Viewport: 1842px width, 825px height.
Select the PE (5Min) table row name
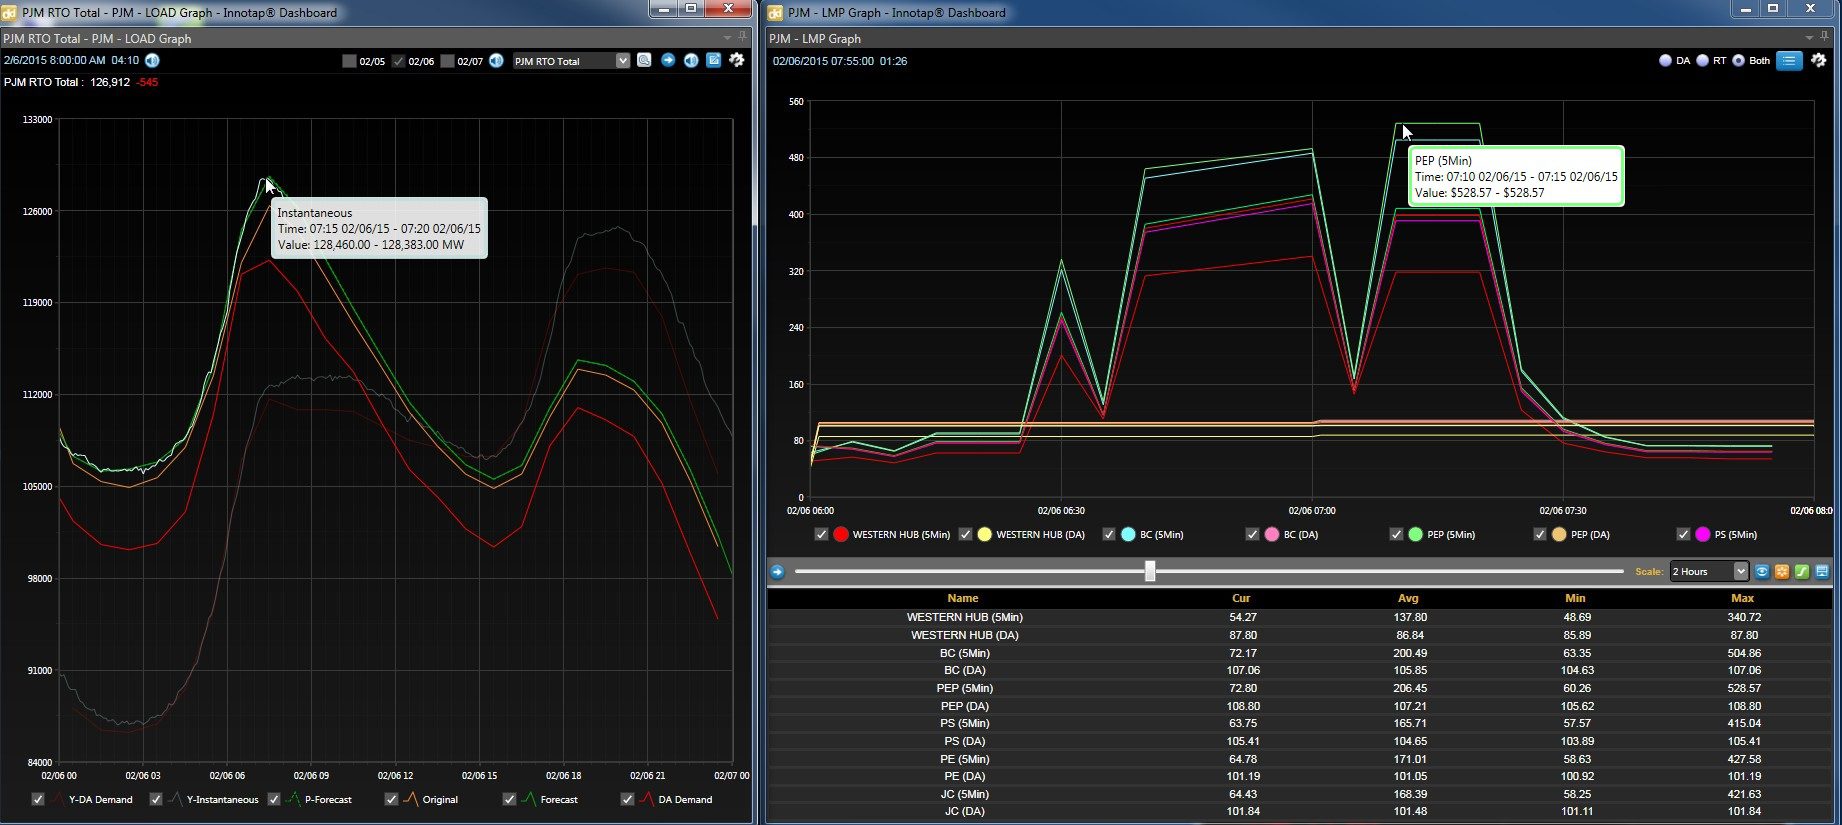pos(964,759)
